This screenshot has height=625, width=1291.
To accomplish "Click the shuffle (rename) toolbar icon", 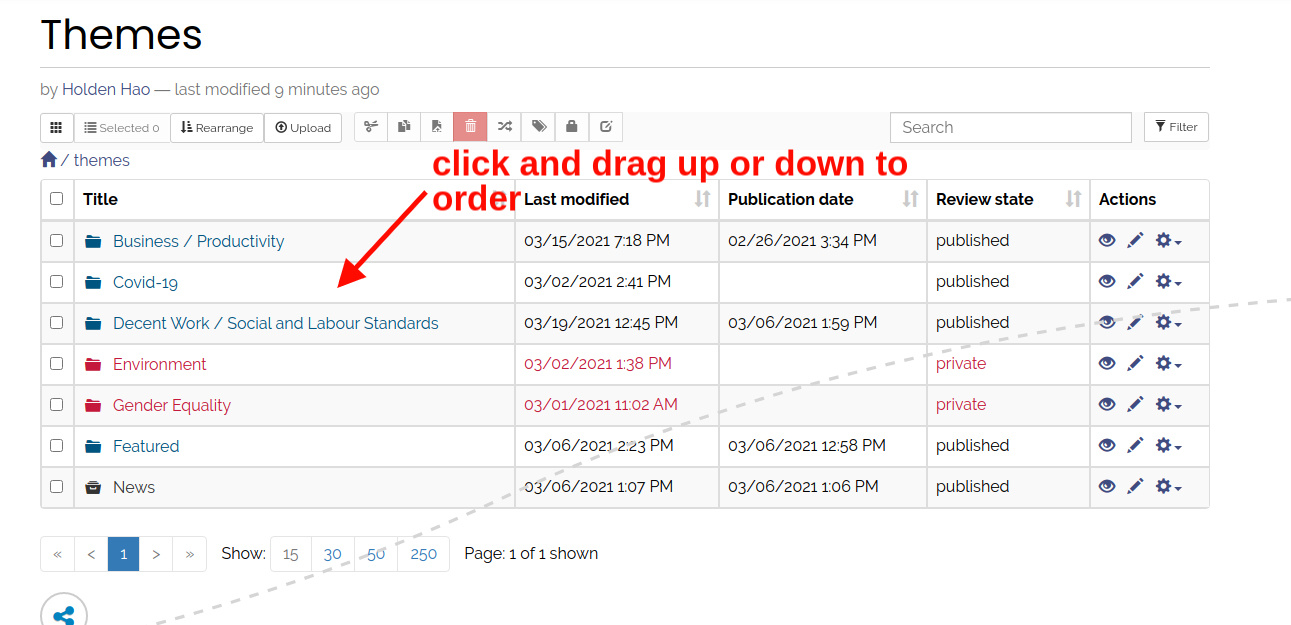I will pyautogui.click(x=504, y=127).
